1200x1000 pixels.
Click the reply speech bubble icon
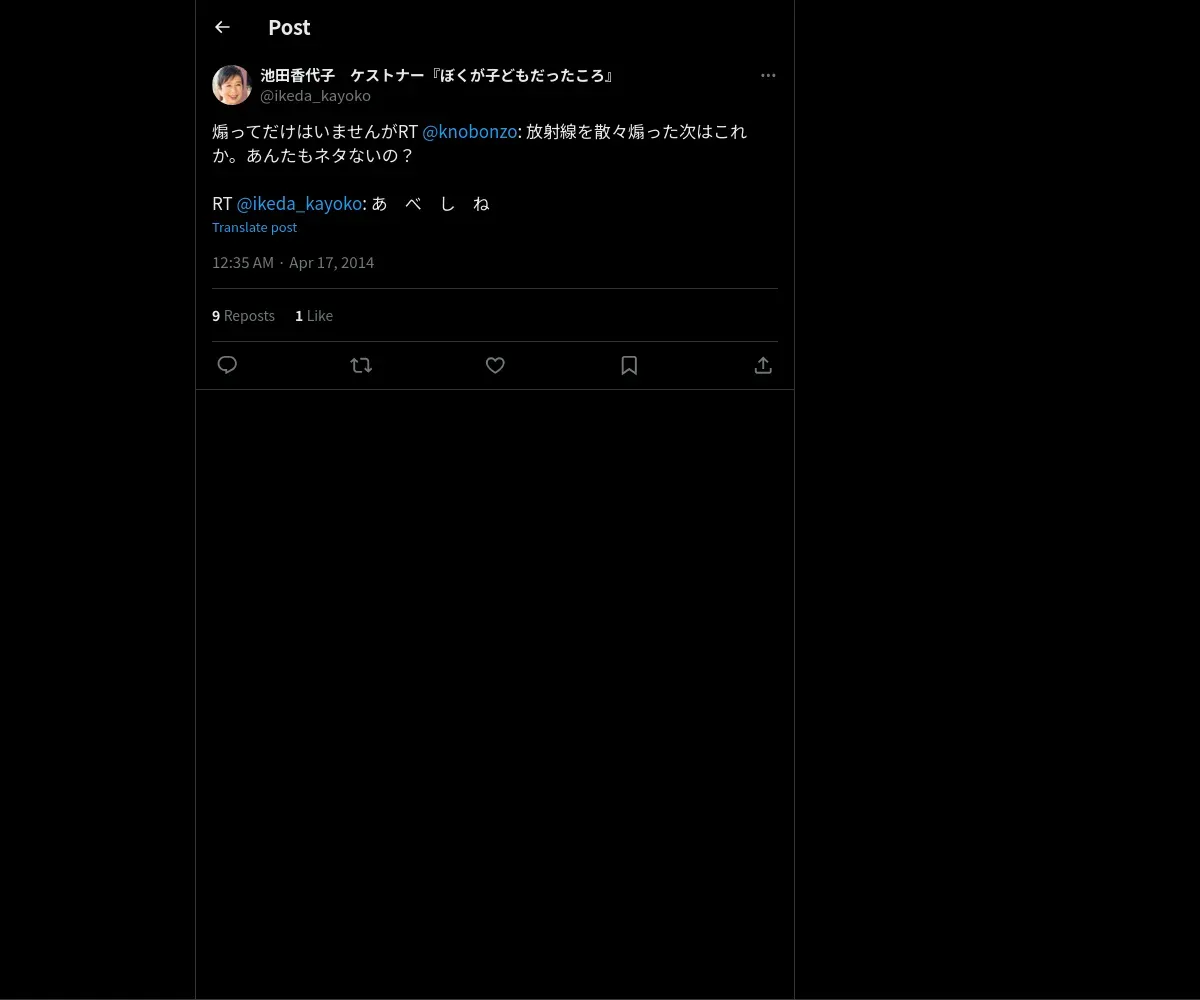pos(227,365)
